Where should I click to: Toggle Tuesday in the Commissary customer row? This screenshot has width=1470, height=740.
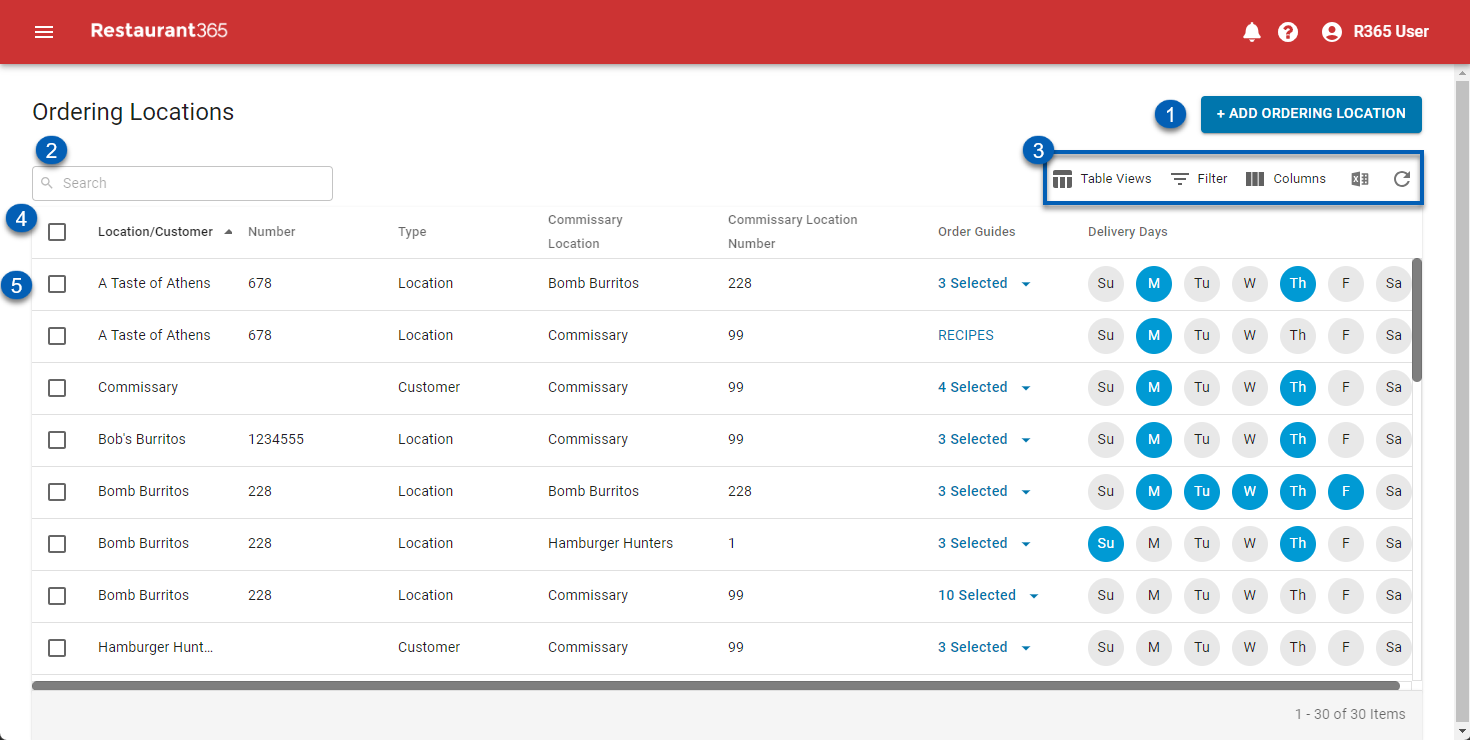1202,388
